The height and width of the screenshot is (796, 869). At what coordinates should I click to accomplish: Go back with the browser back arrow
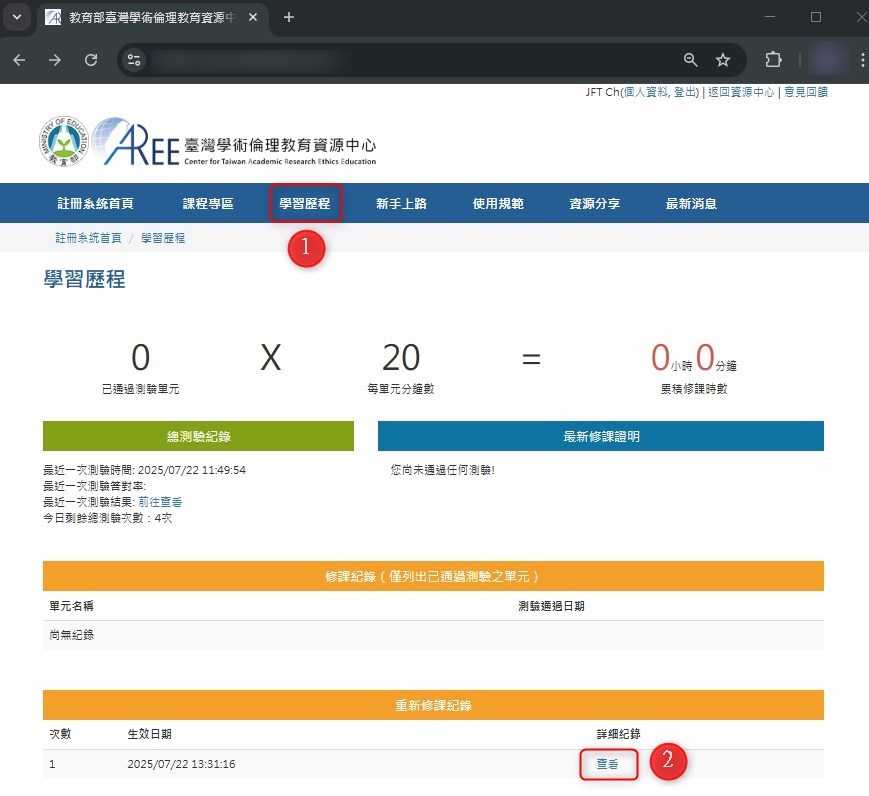pos(19,60)
